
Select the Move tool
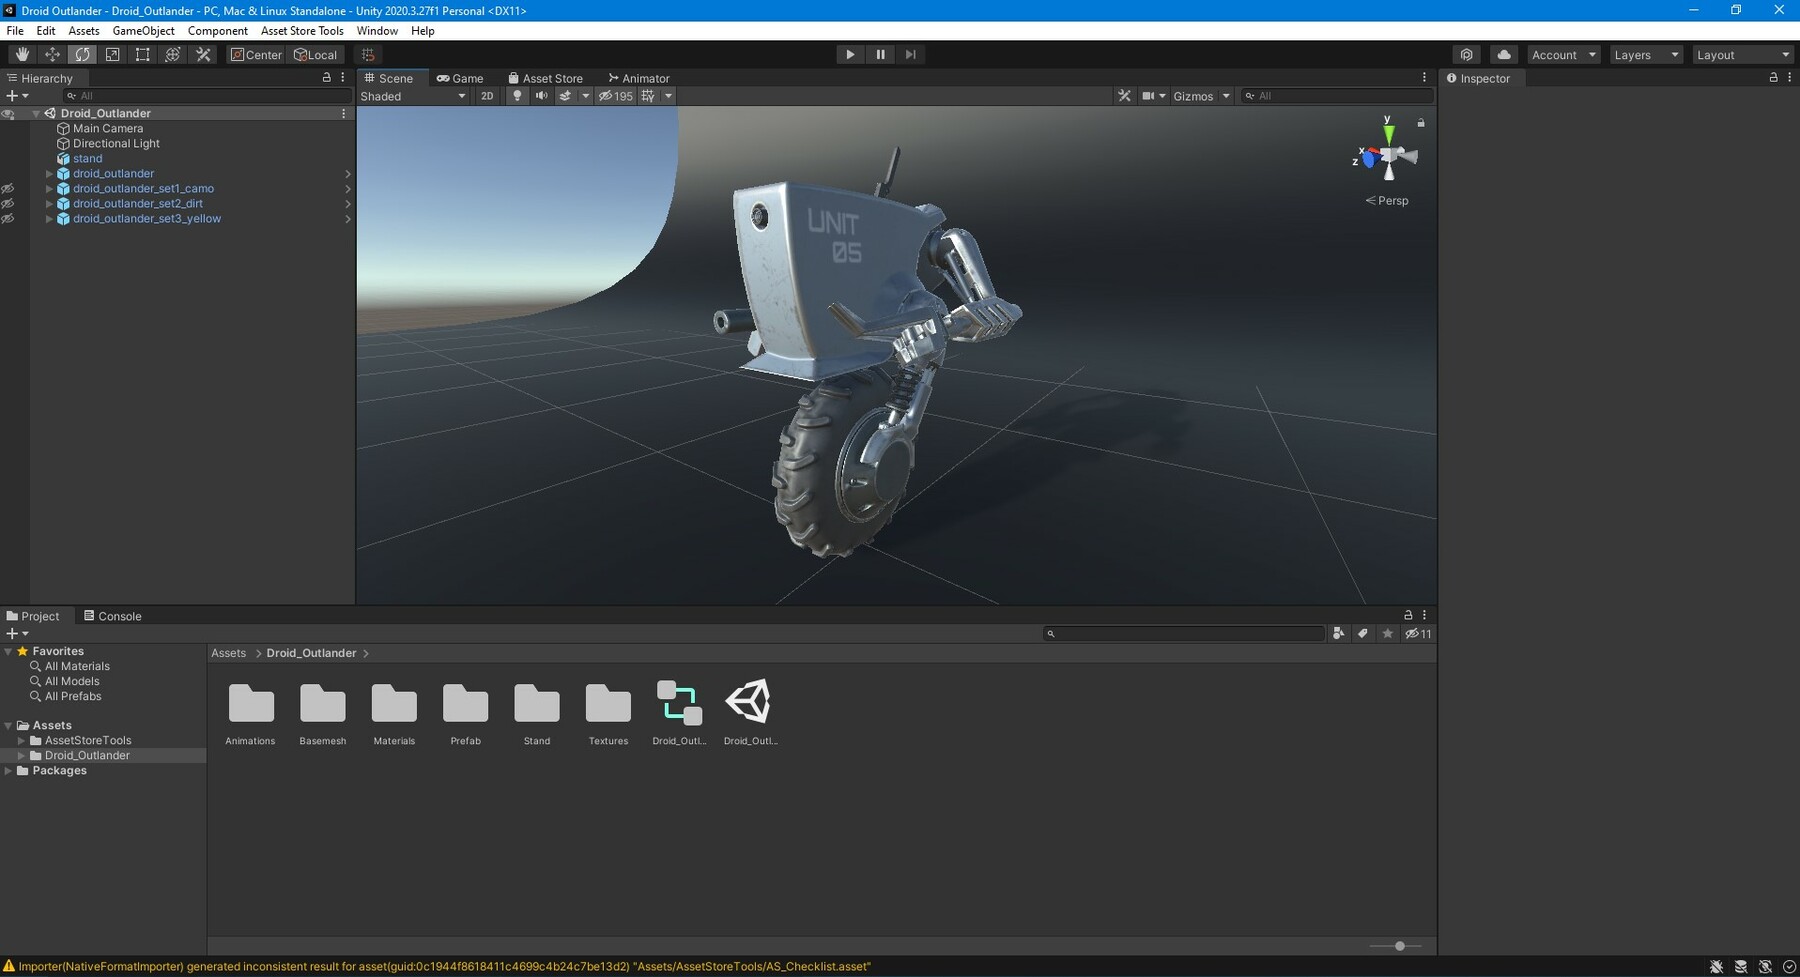(x=52, y=55)
